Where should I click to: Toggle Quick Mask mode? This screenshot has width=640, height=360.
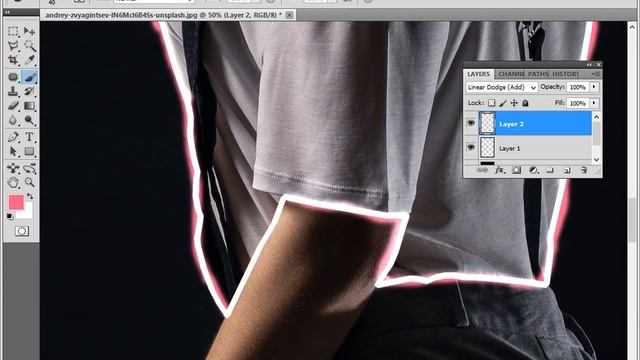[x=22, y=231]
